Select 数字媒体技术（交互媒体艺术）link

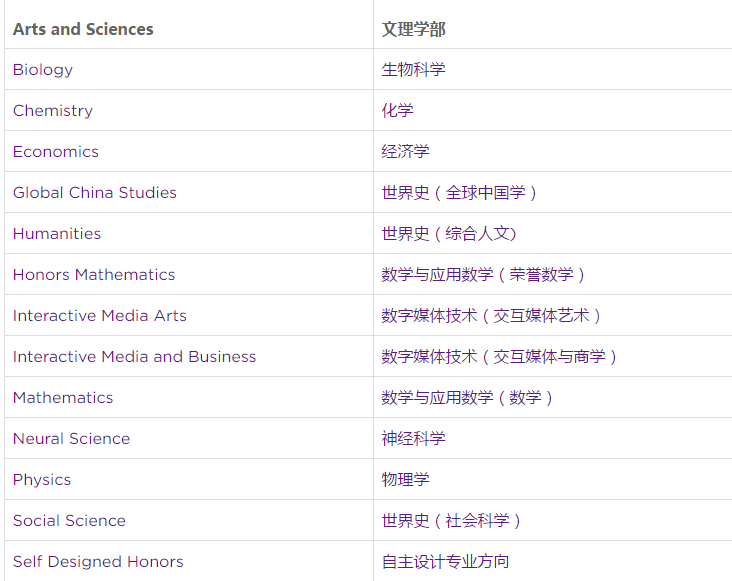491,316
